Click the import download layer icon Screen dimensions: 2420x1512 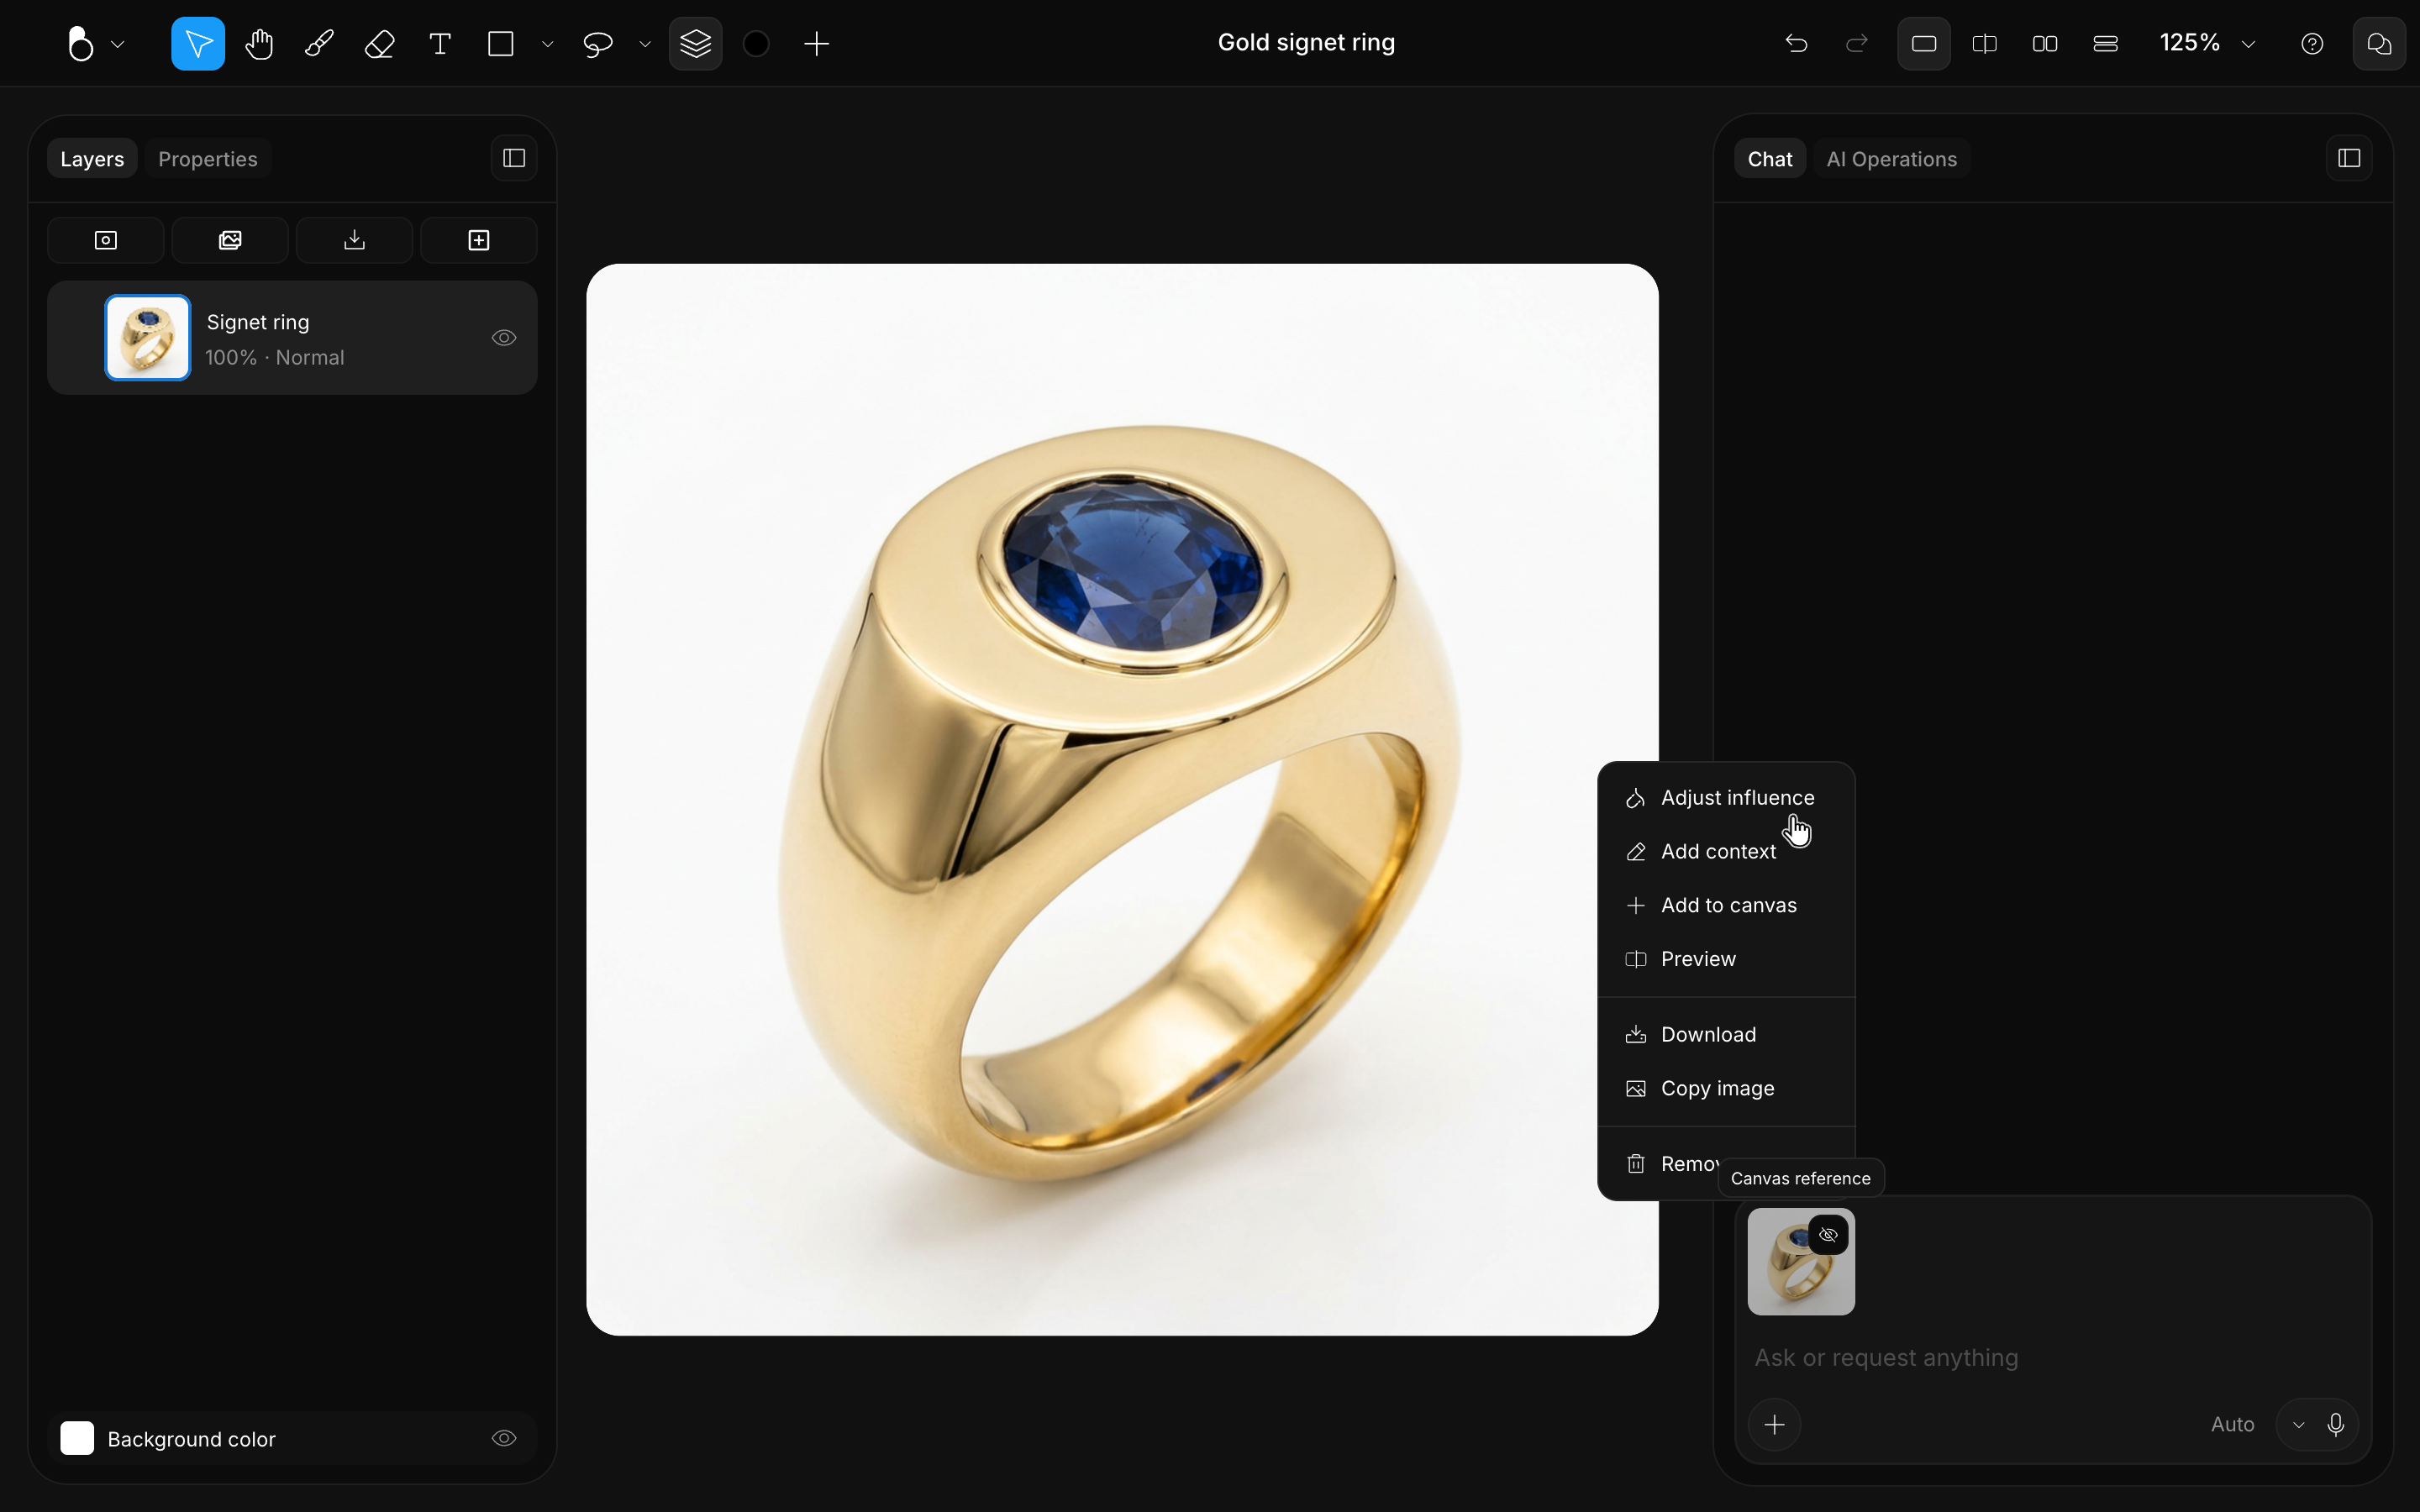[x=355, y=240]
